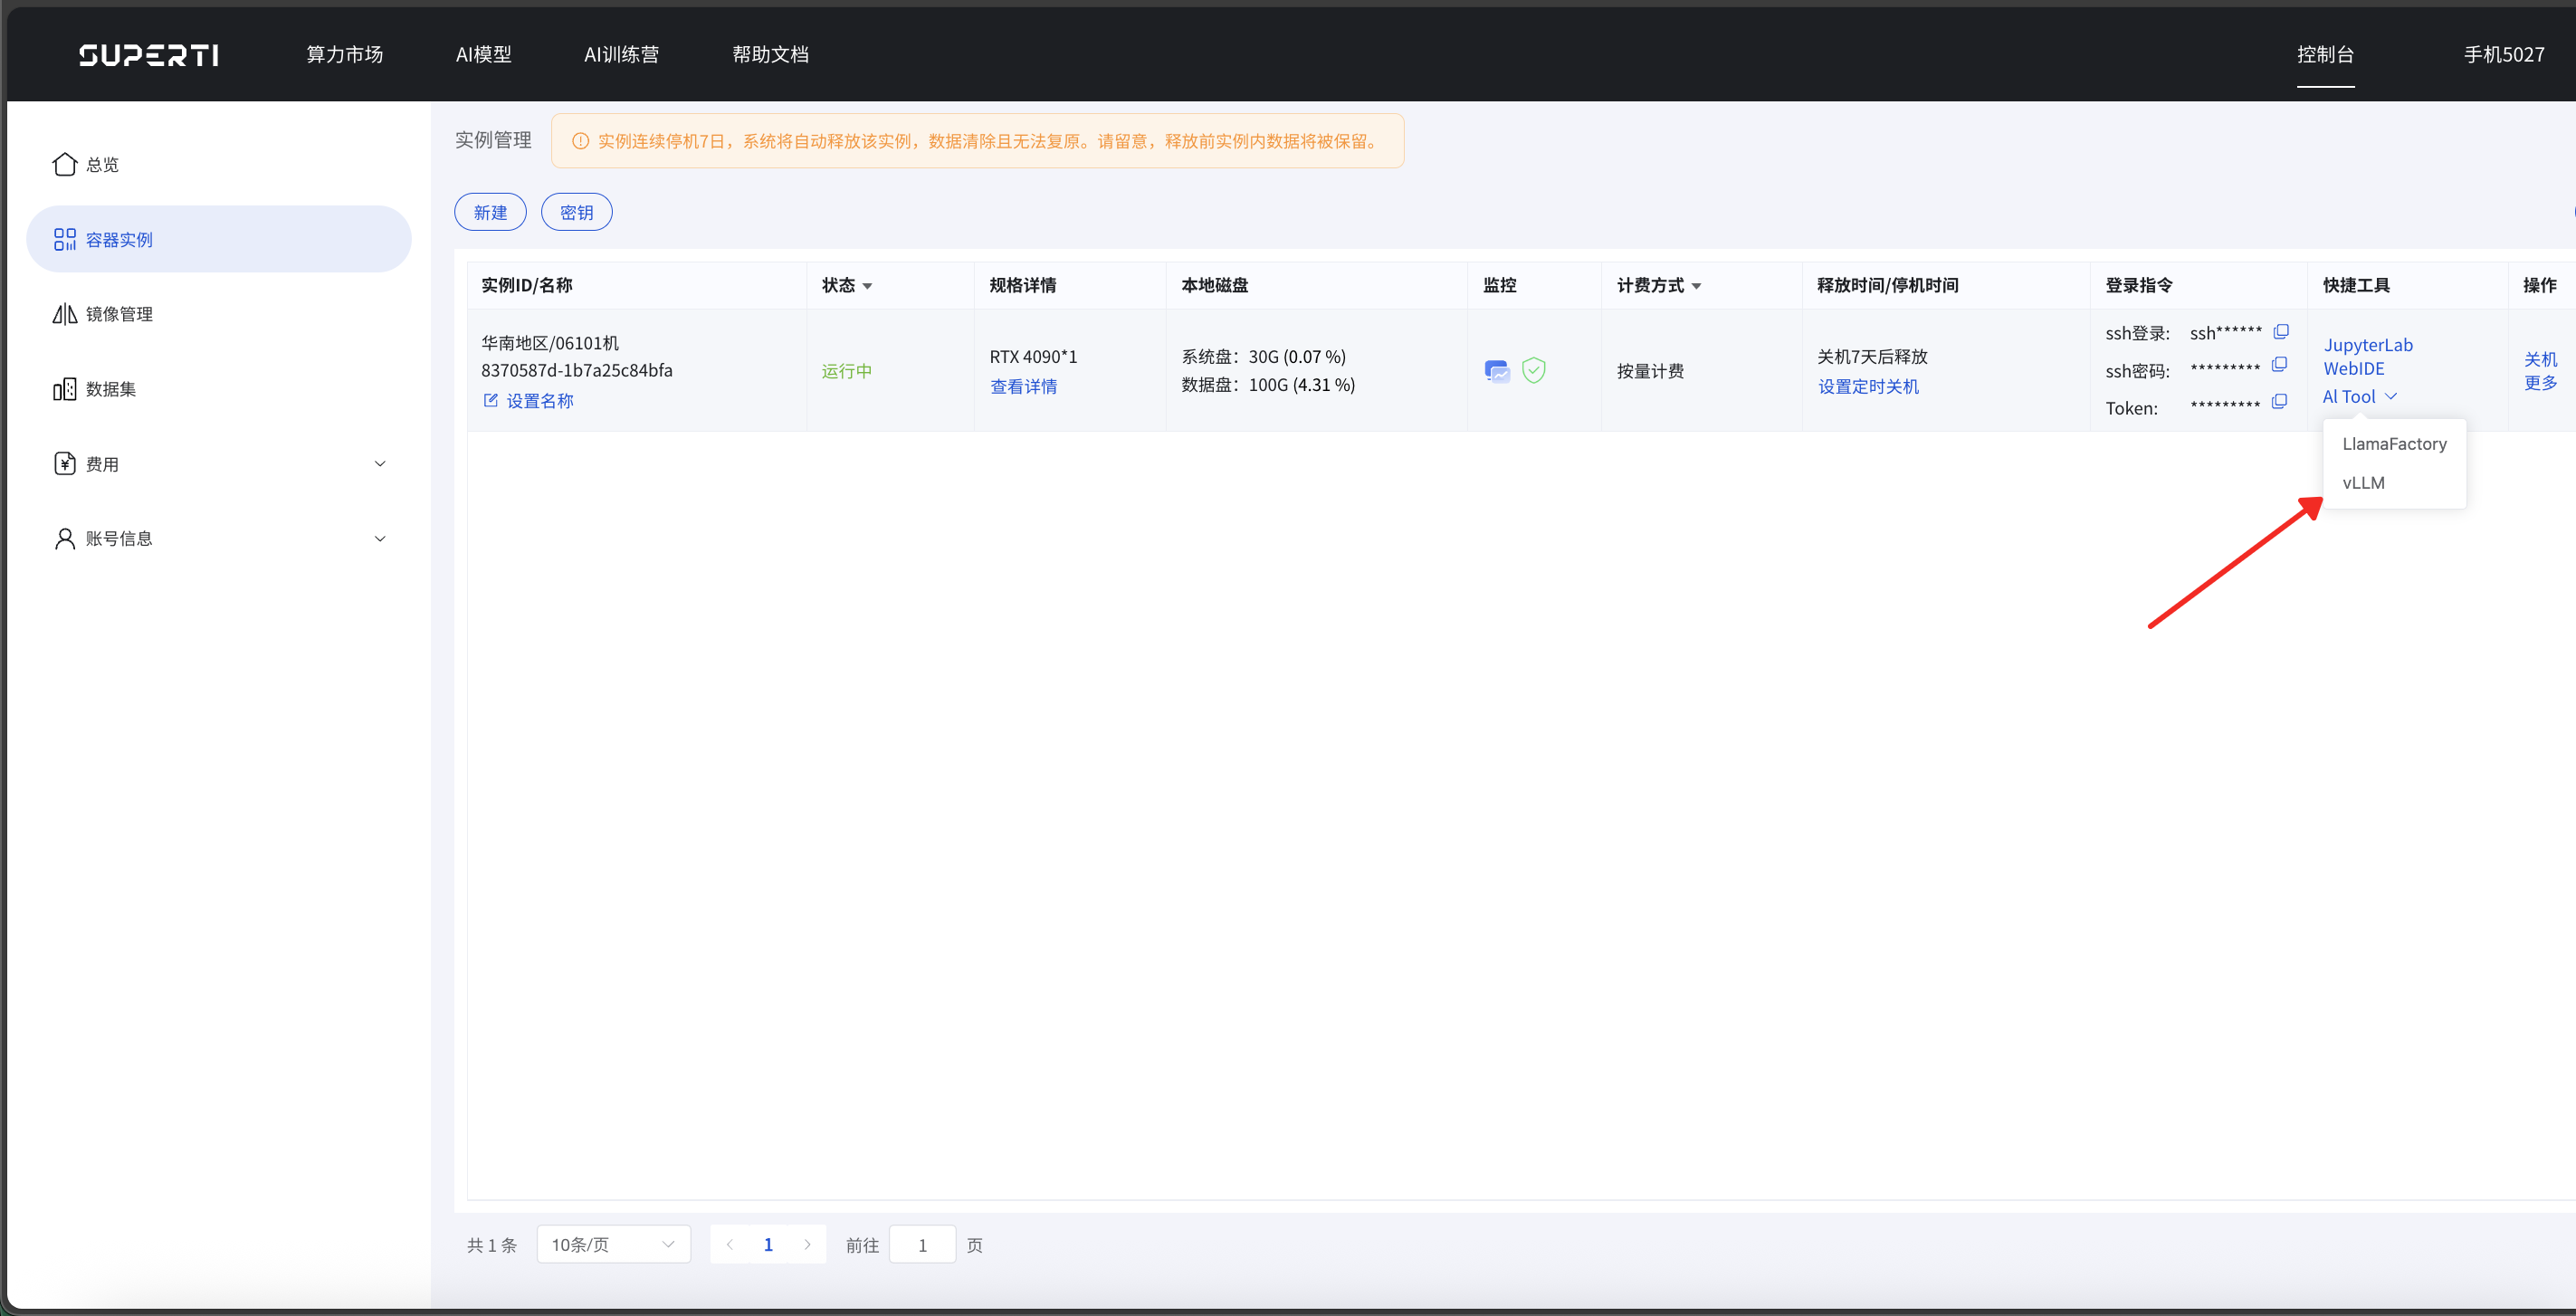Copy the ssh密码 value
The width and height of the screenshot is (2576, 1316).
pyautogui.click(x=2279, y=364)
